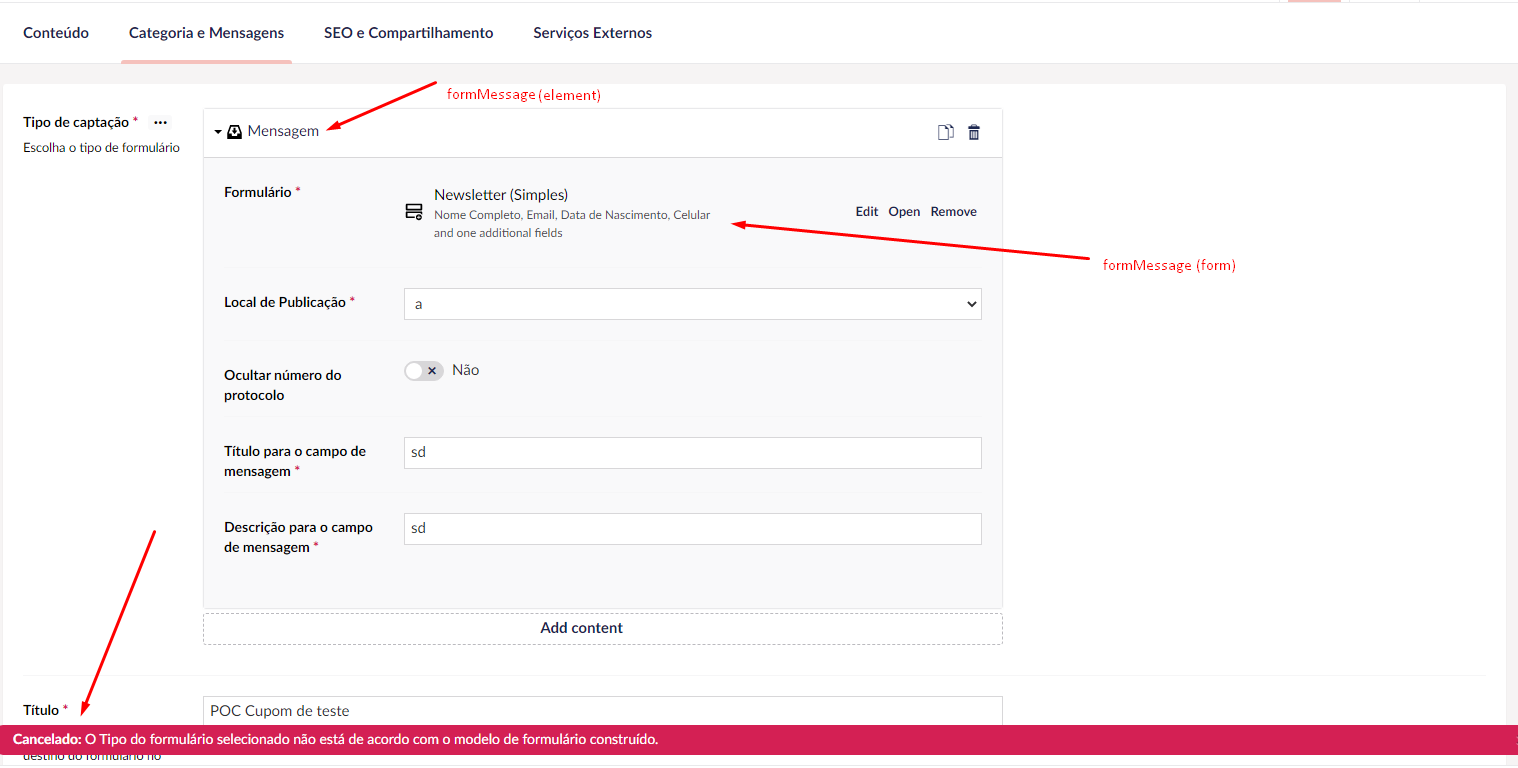This screenshot has width=1518, height=768.
Task: Click the Título field containing POC Cupom de teste
Action: [602, 710]
